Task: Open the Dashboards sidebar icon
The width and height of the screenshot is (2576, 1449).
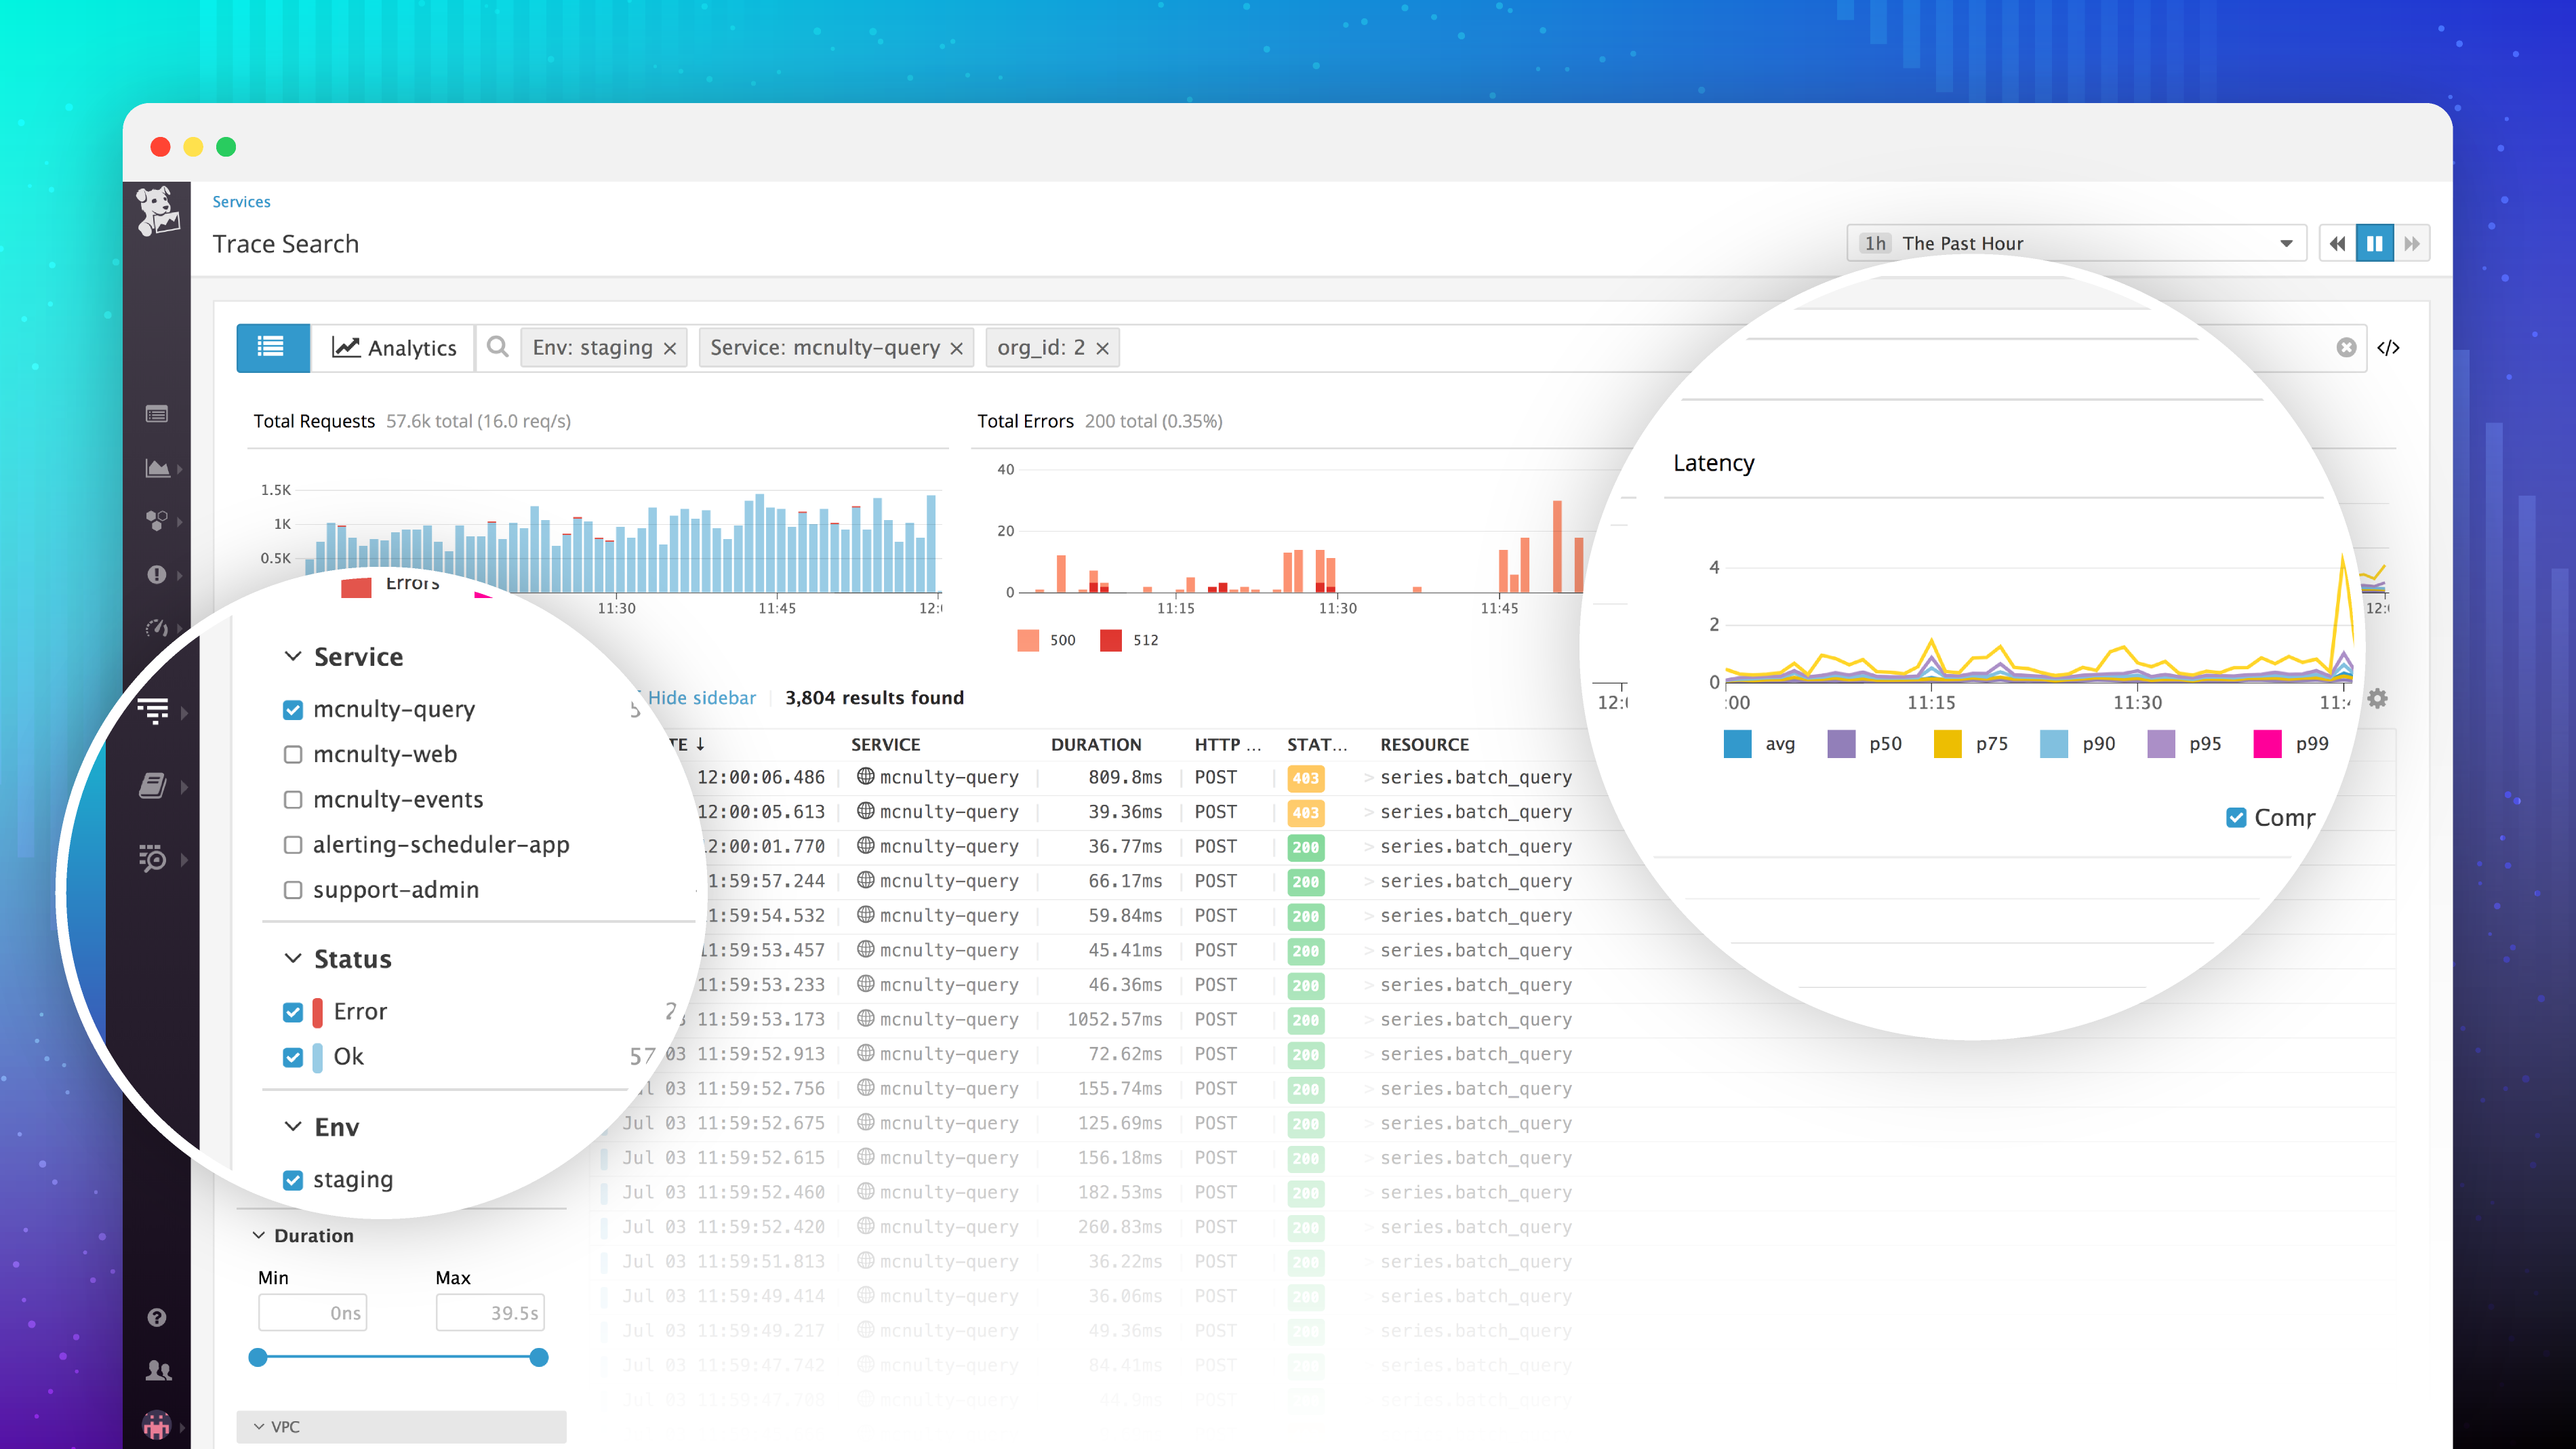Action: [x=157, y=468]
